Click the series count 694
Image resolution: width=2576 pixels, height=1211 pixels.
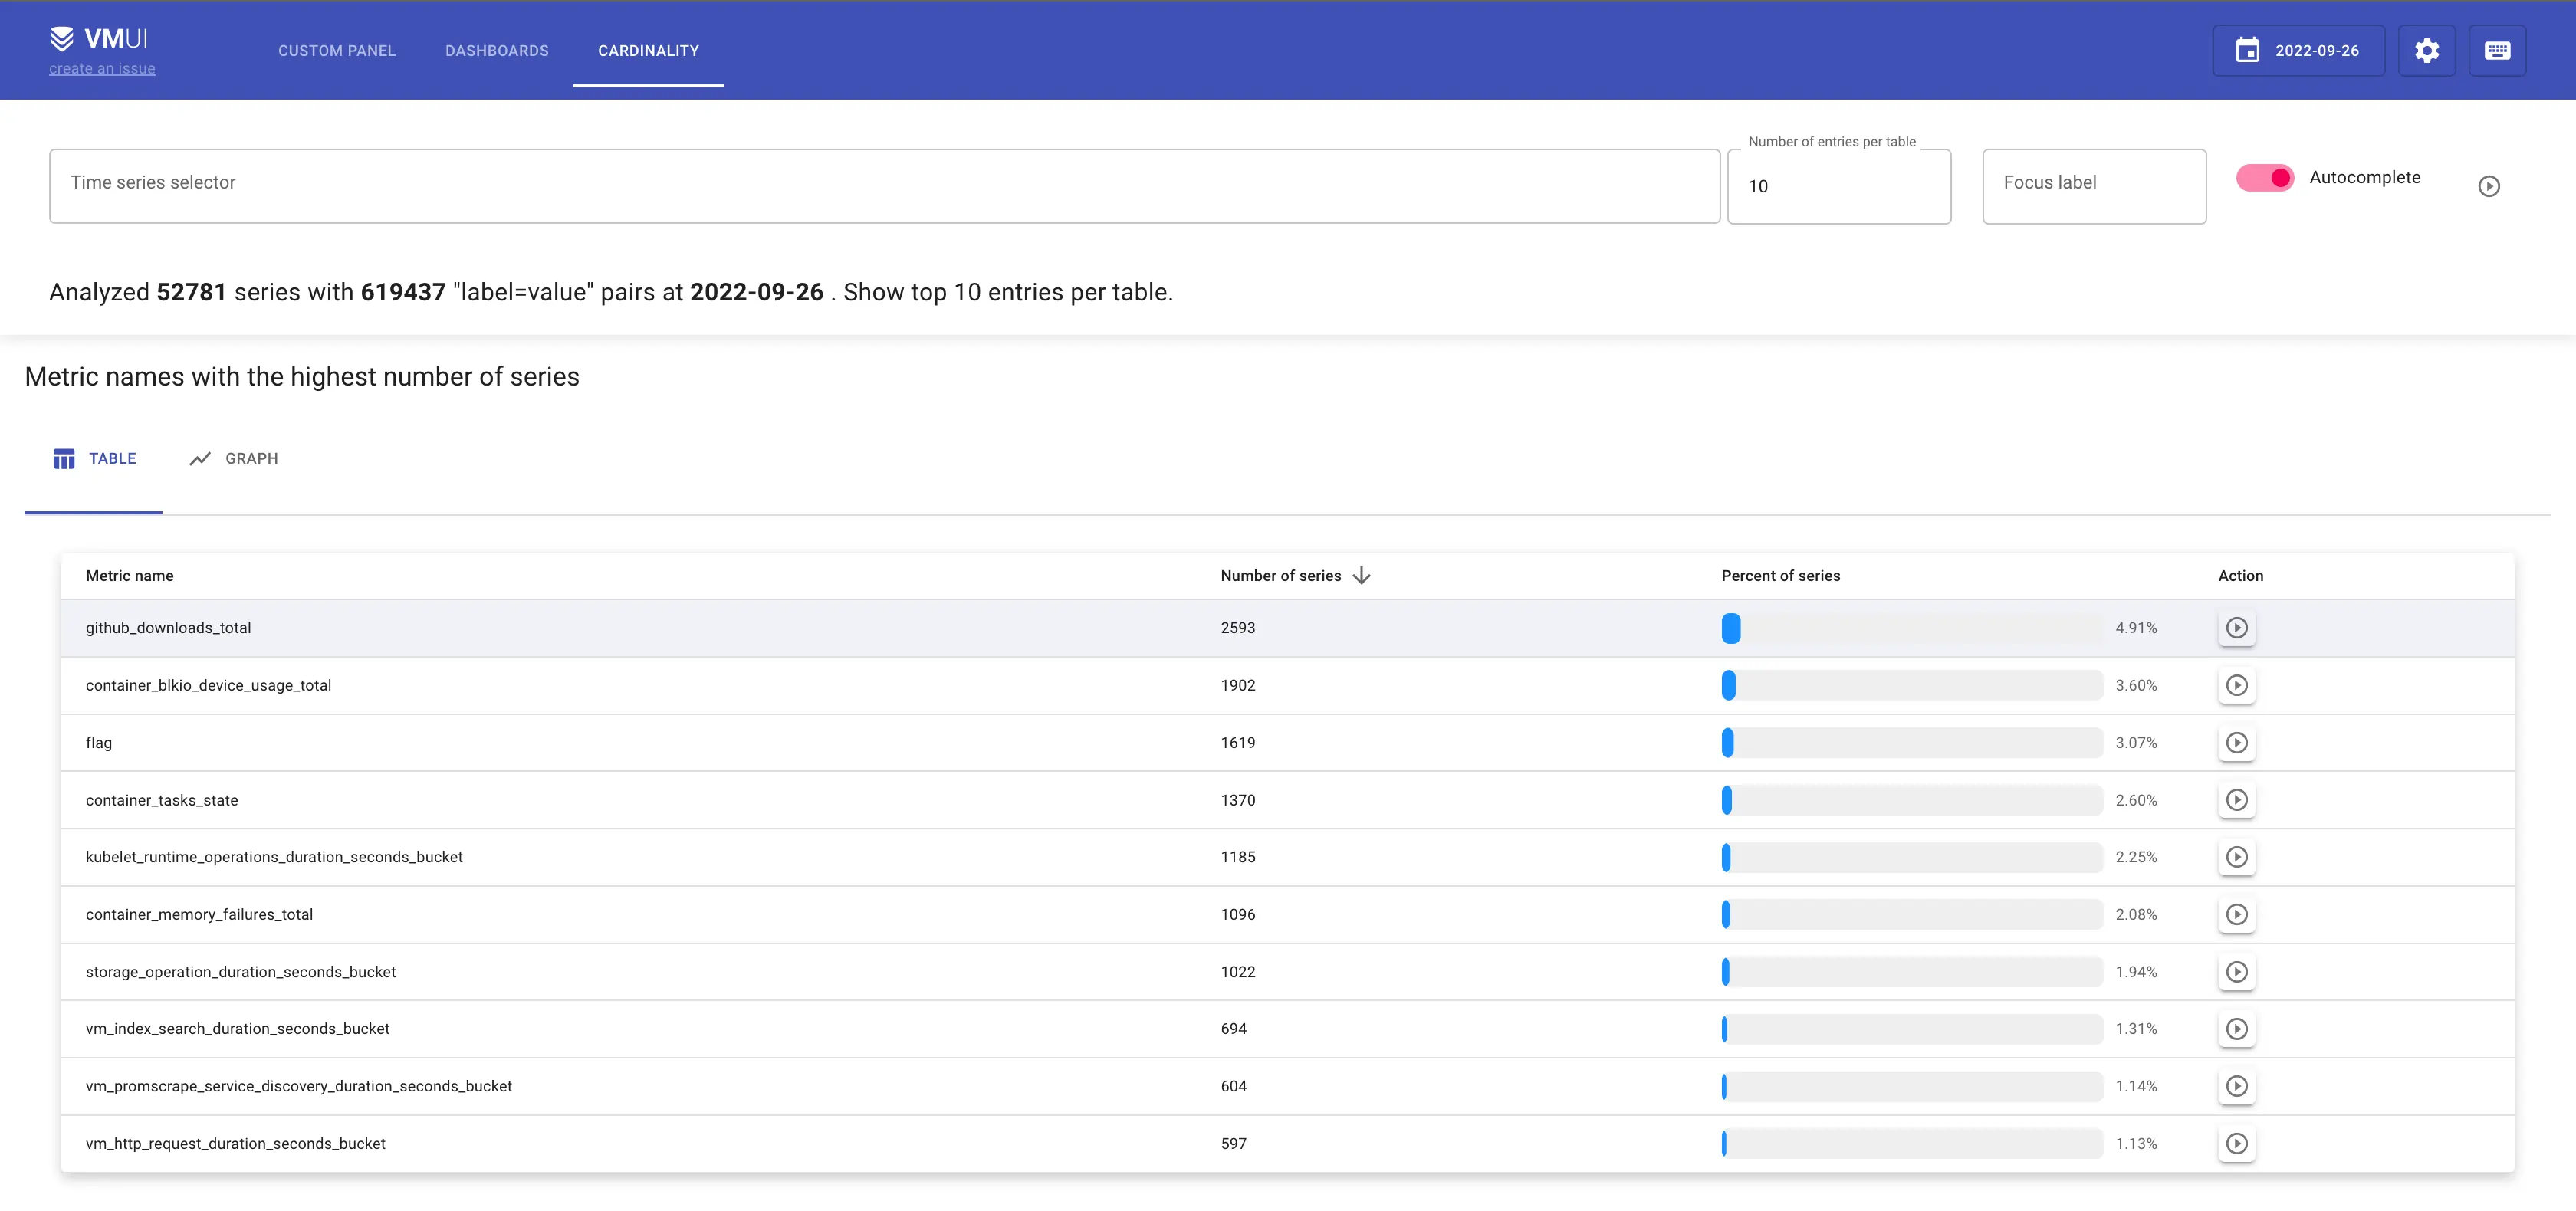(x=1234, y=1029)
